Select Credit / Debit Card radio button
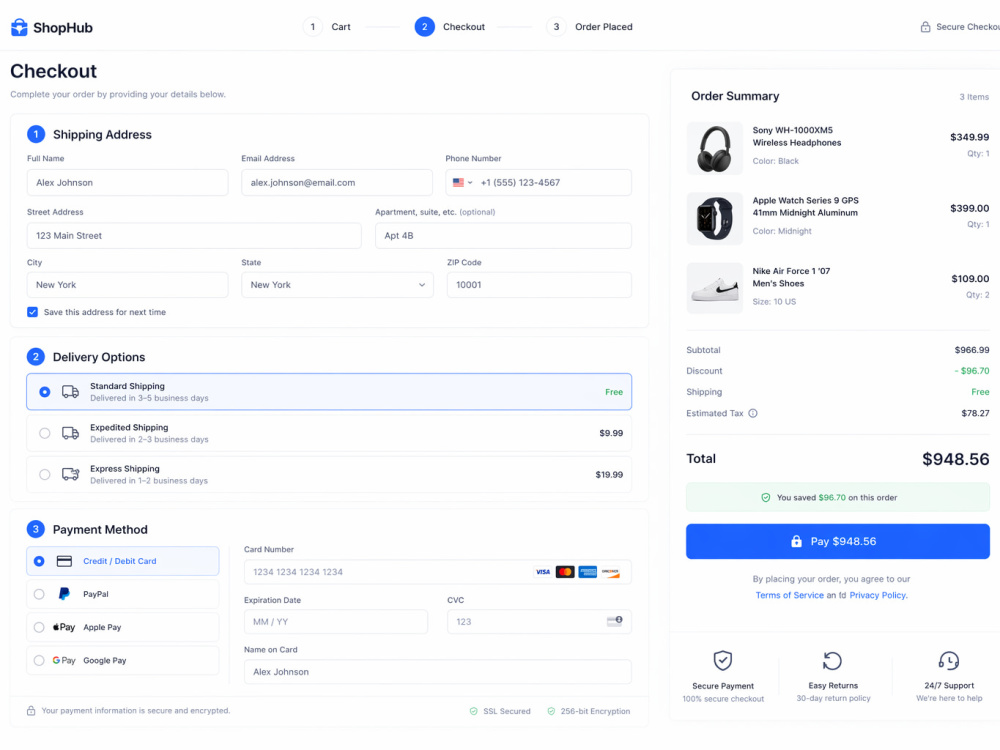Viewport: 1000px width, 750px height. (x=39, y=561)
